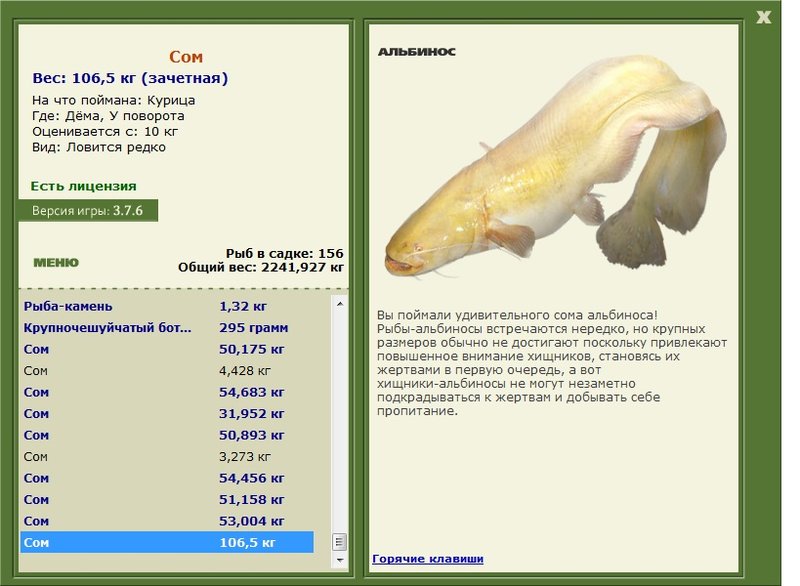800x586 pixels.
Task: Select the Сом 50,893 кг row
Action: coord(167,435)
